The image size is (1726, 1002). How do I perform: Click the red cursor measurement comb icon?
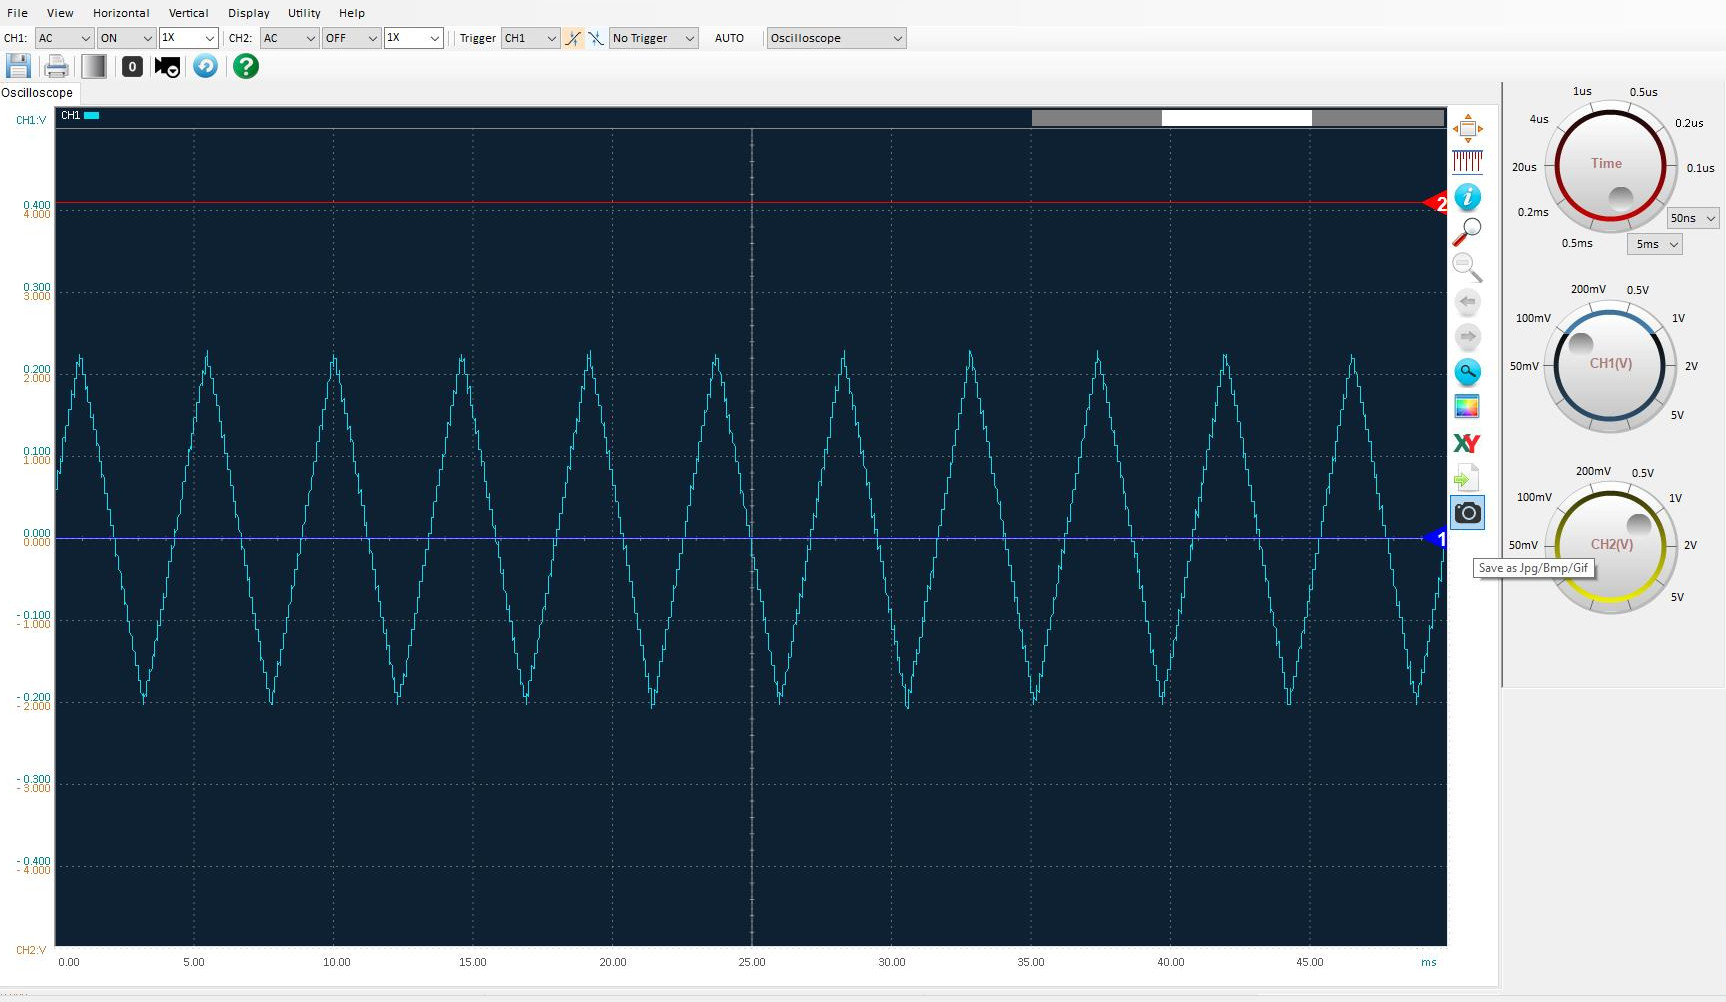pyautogui.click(x=1467, y=161)
